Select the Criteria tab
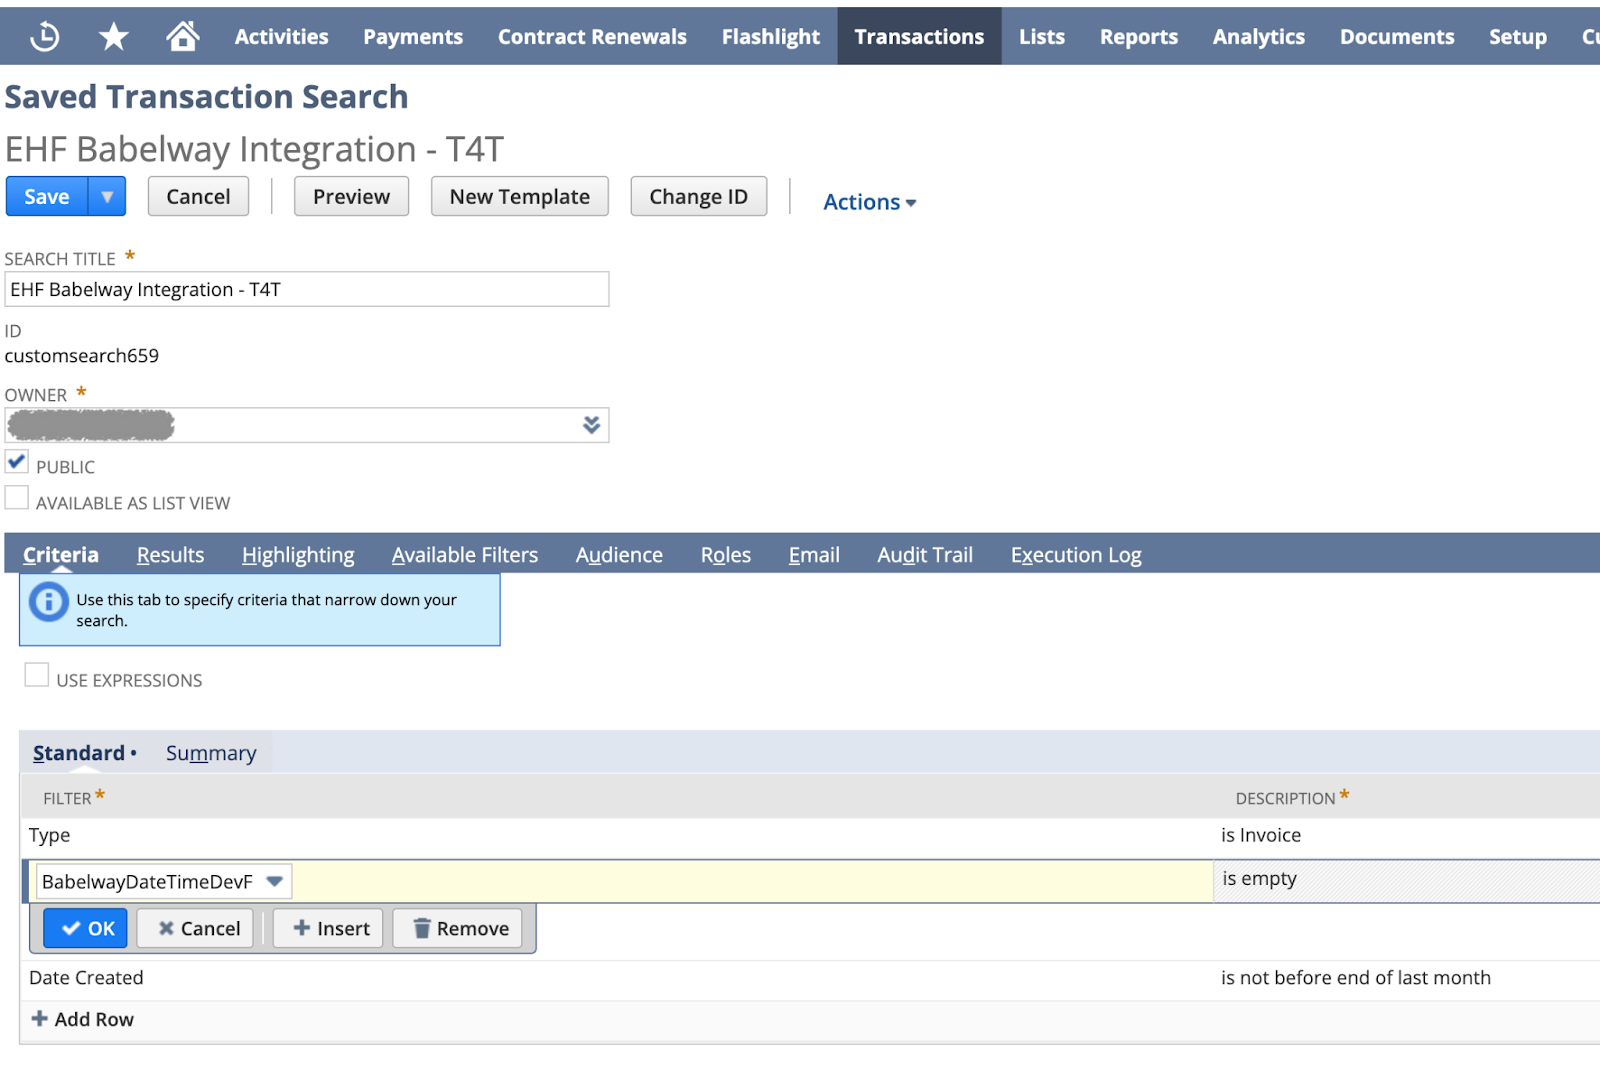Screen dimensions: 1600x1078 click(61, 555)
